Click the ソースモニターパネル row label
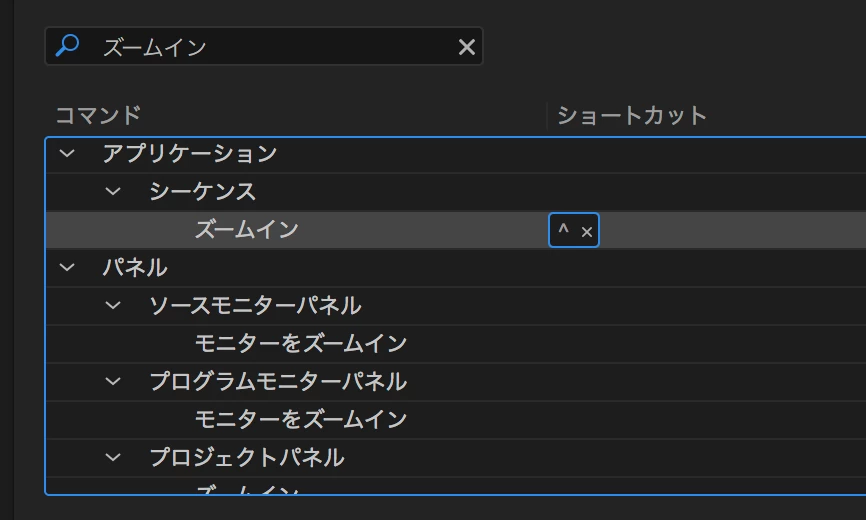This screenshot has width=866, height=520. [255, 305]
